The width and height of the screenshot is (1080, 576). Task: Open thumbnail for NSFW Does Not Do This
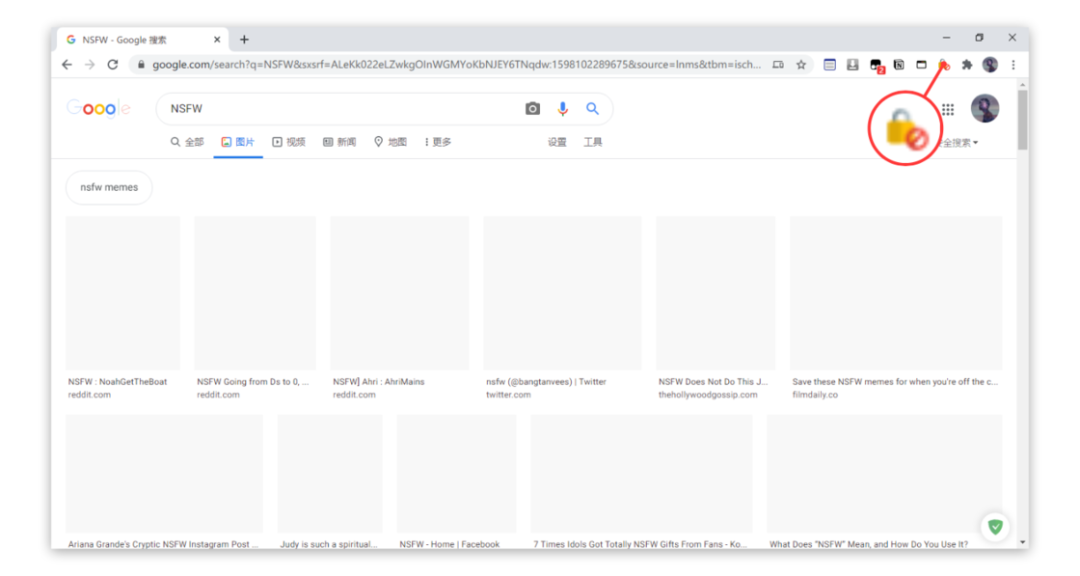pos(716,293)
